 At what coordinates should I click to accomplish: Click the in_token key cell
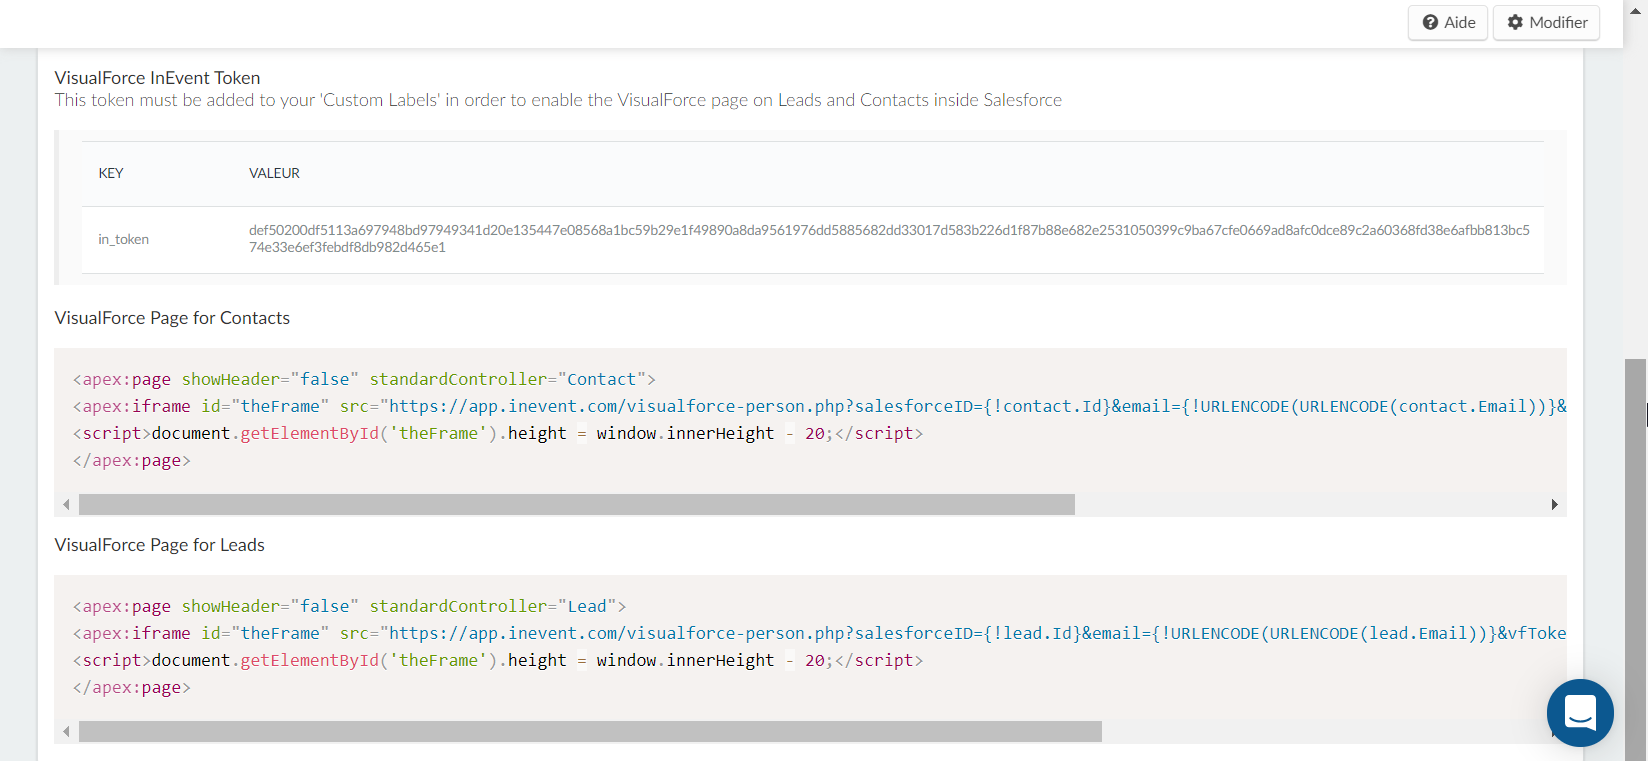tap(123, 239)
